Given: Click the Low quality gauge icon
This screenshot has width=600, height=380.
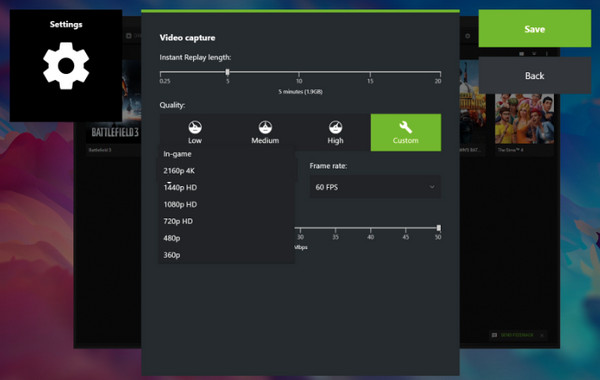Looking at the screenshot, I should [195, 127].
